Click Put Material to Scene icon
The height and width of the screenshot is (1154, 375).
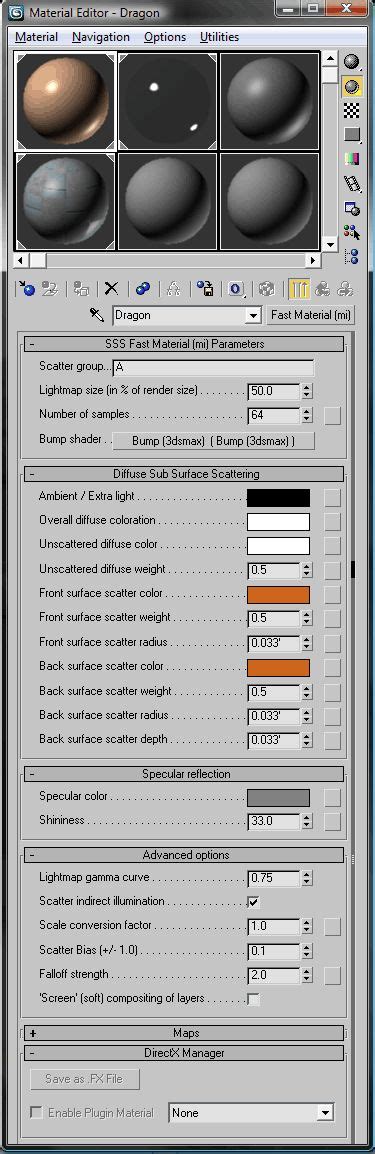tap(49, 288)
